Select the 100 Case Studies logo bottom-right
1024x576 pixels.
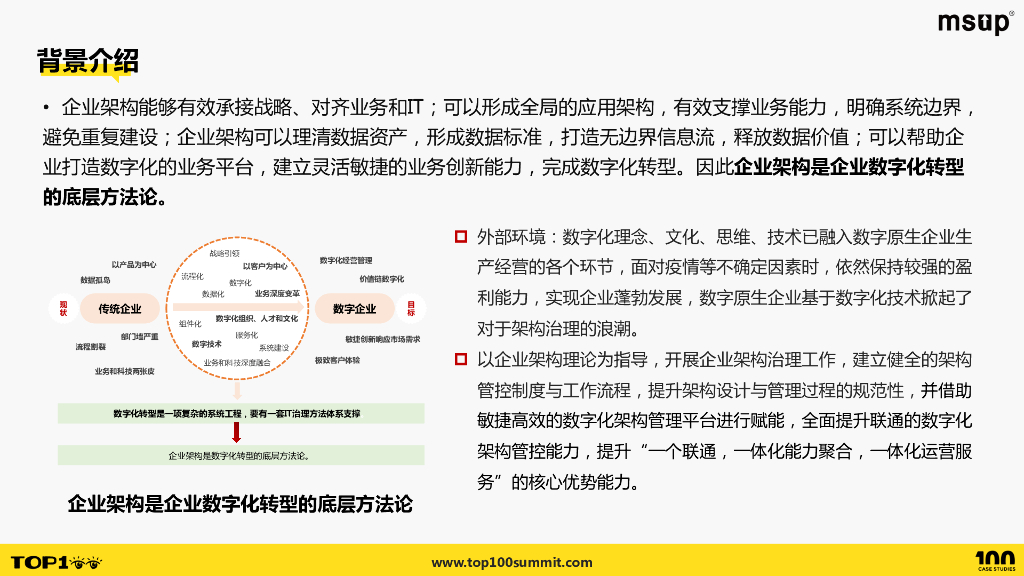click(993, 560)
